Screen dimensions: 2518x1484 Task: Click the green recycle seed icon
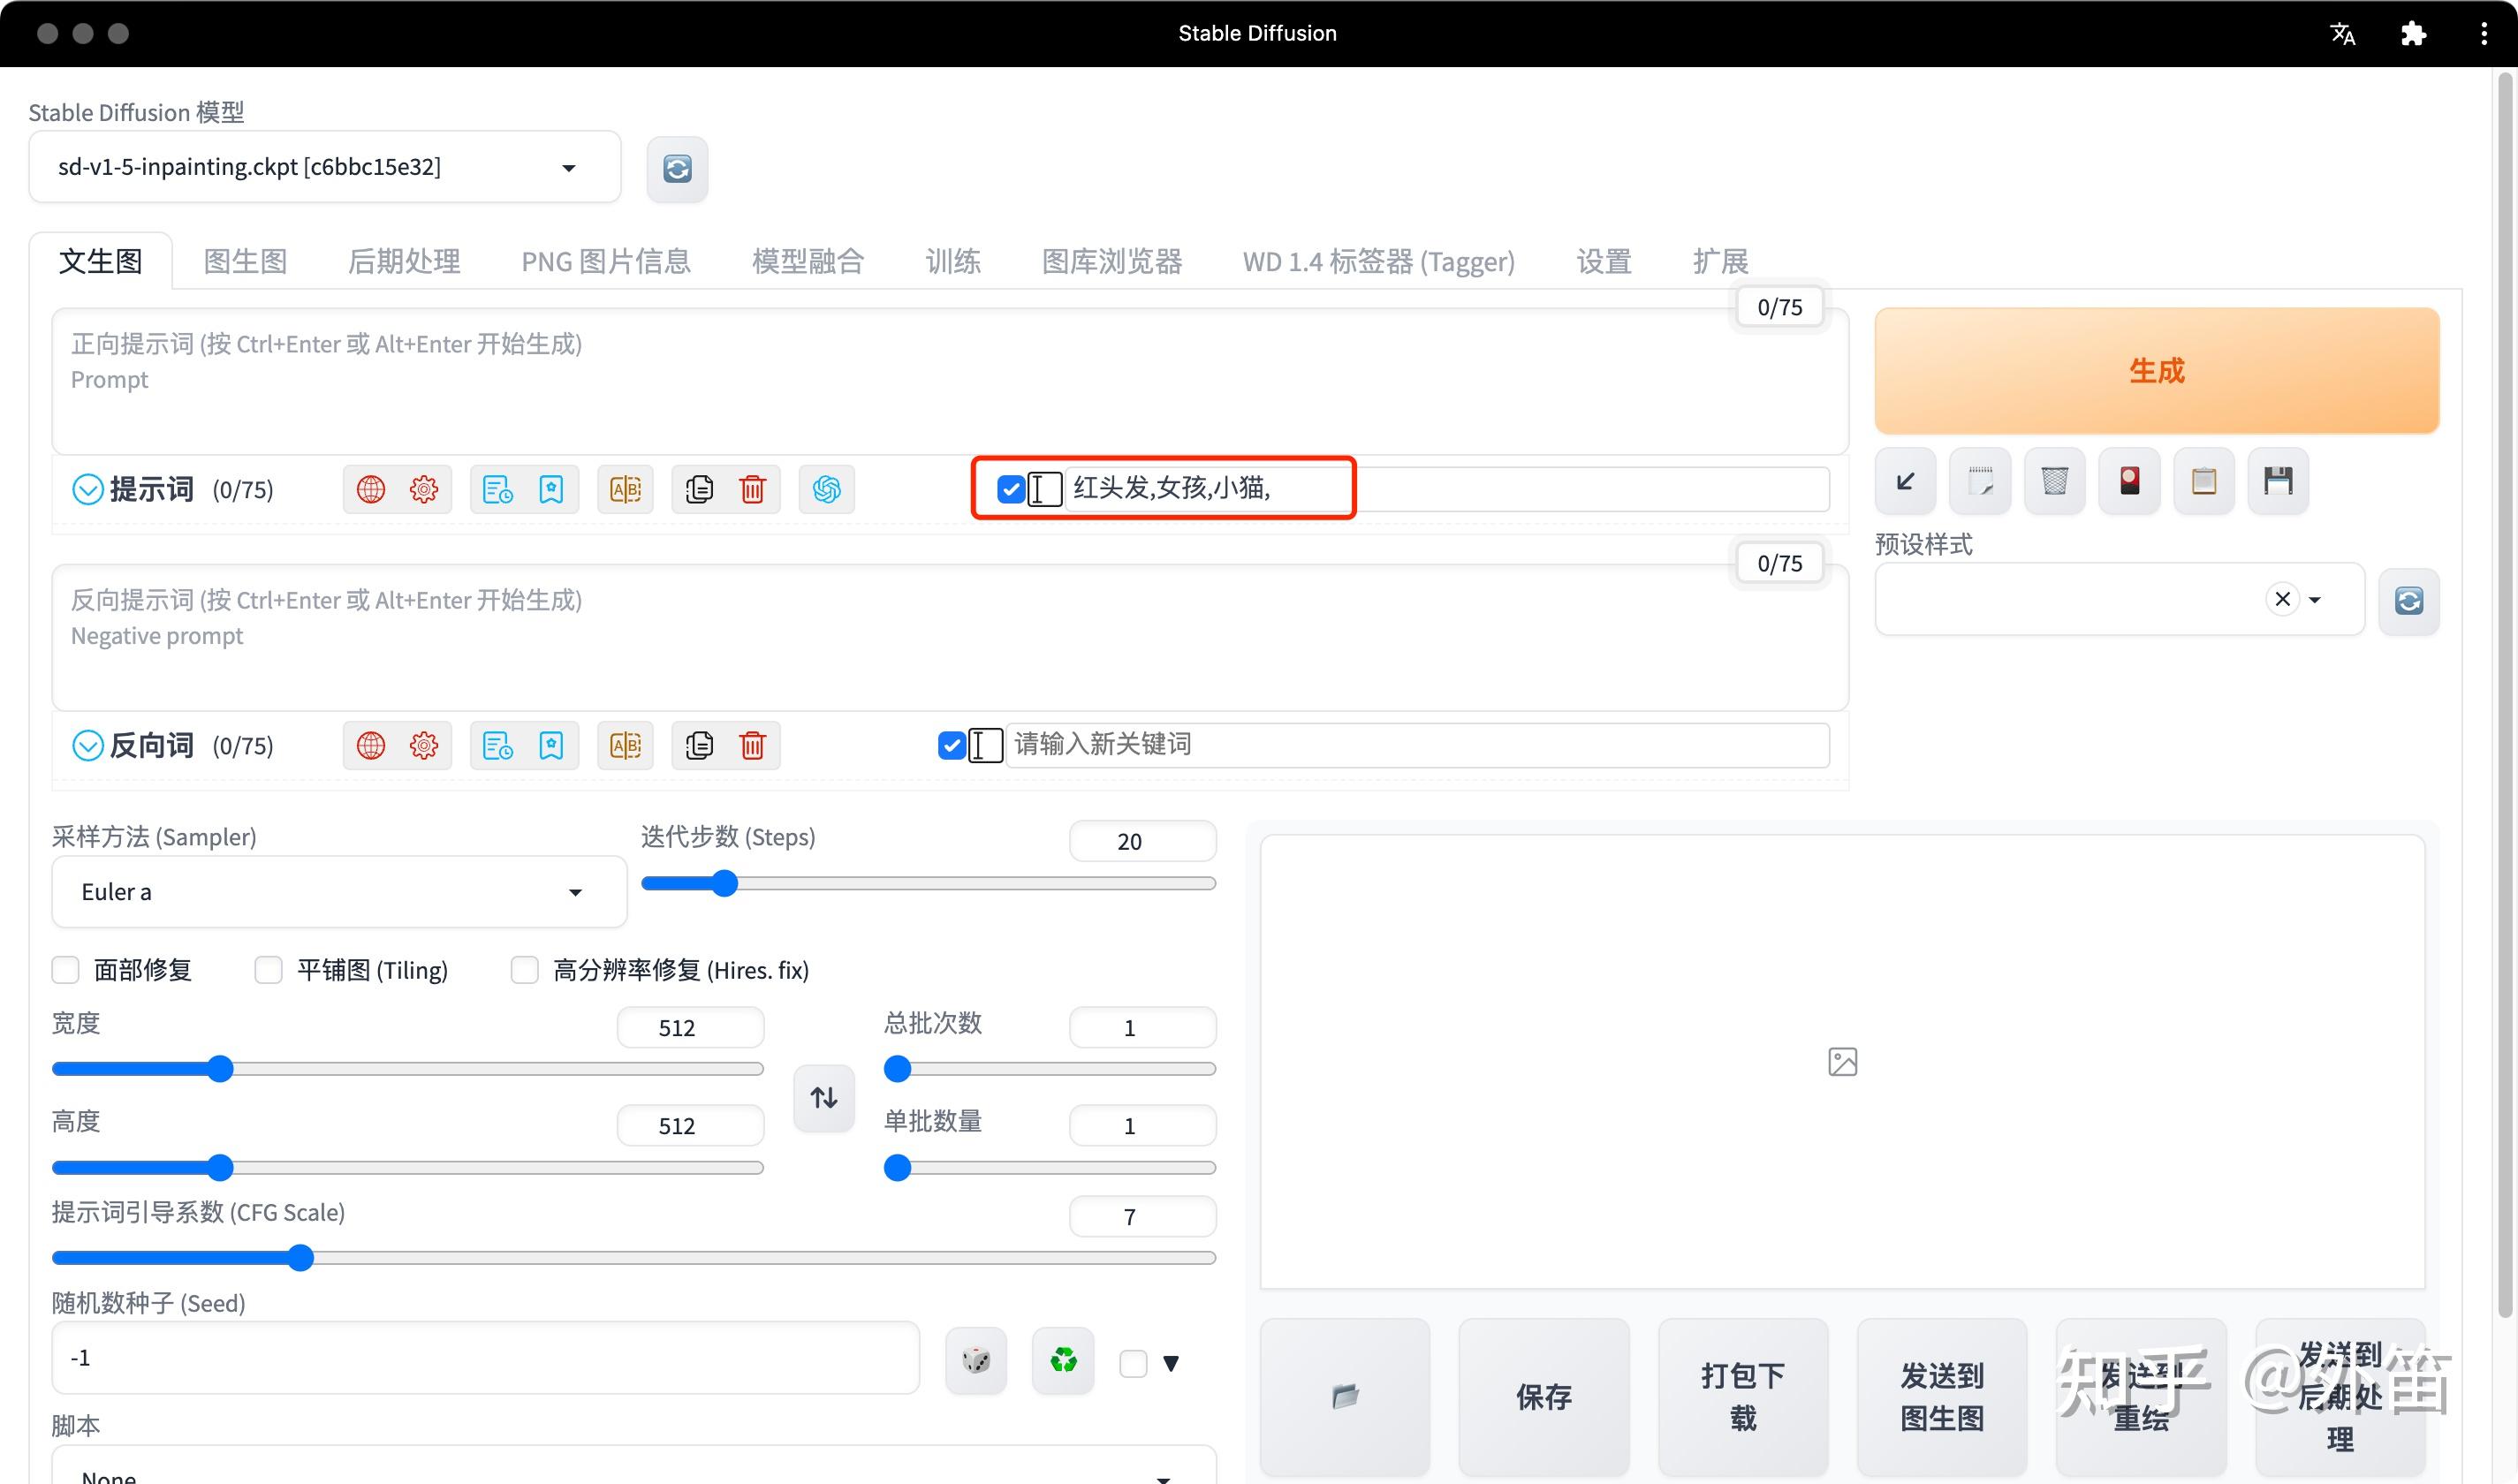tap(1062, 1360)
